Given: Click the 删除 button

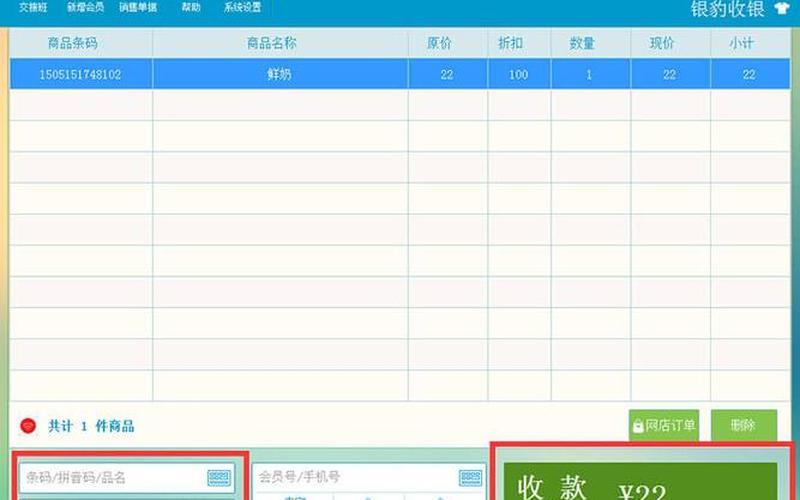Looking at the screenshot, I should (744, 425).
